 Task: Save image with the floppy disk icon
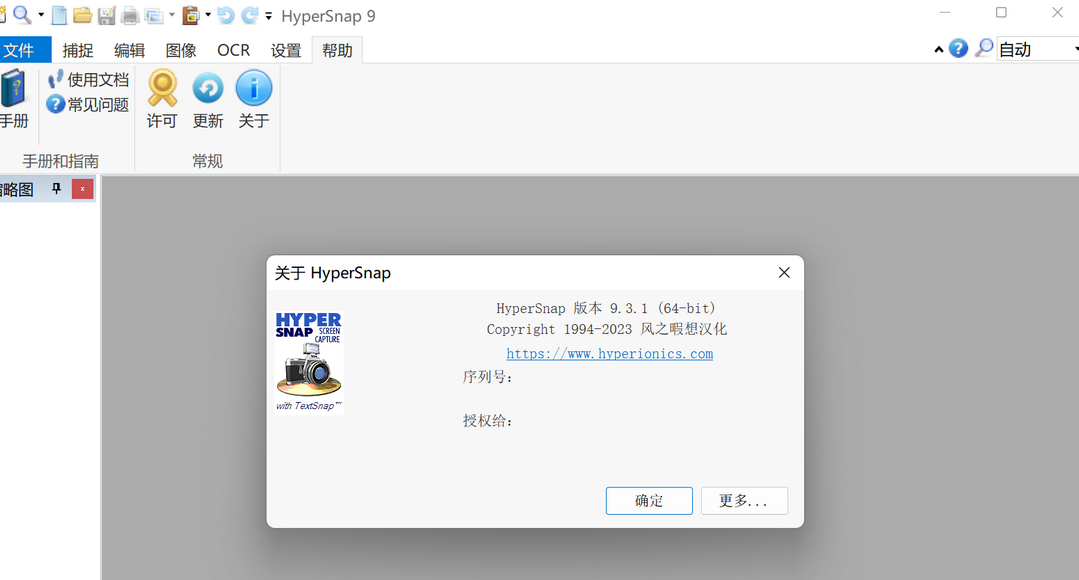(107, 15)
